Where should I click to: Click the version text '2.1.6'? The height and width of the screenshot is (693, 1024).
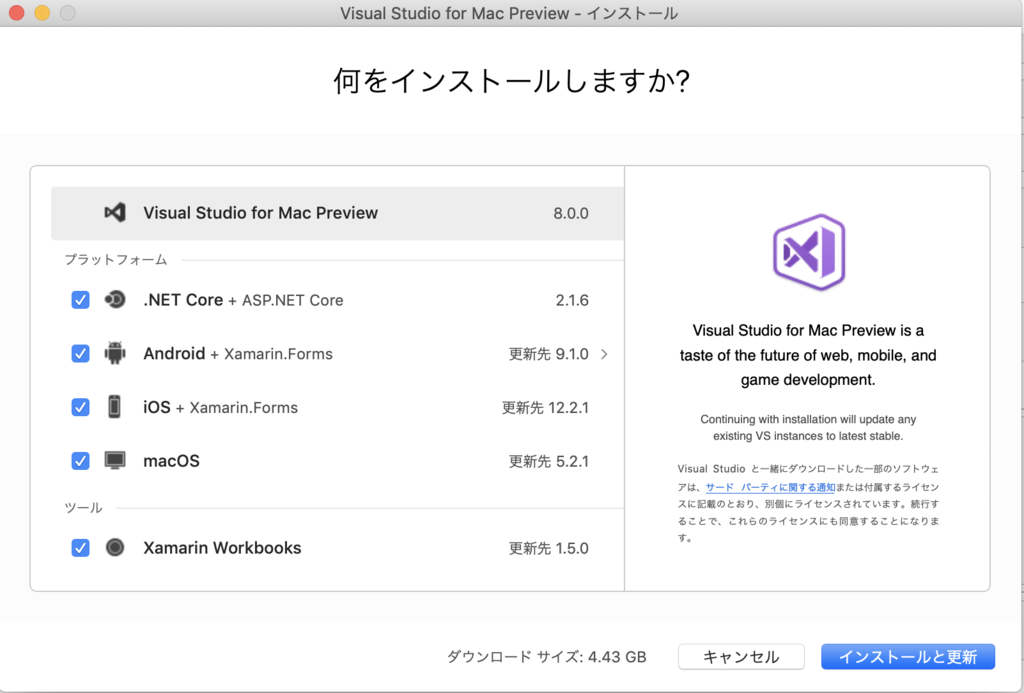coord(572,300)
